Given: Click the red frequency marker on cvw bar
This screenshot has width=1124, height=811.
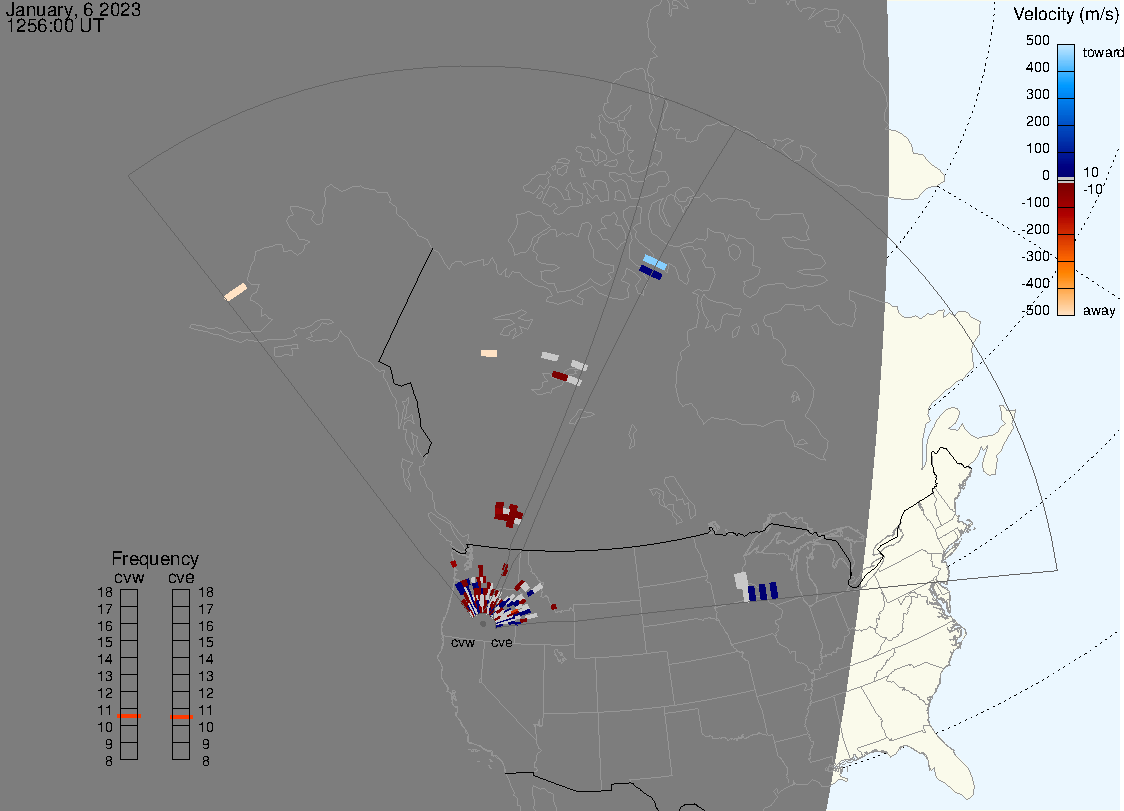Looking at the screenshot, I should (129, 716).
